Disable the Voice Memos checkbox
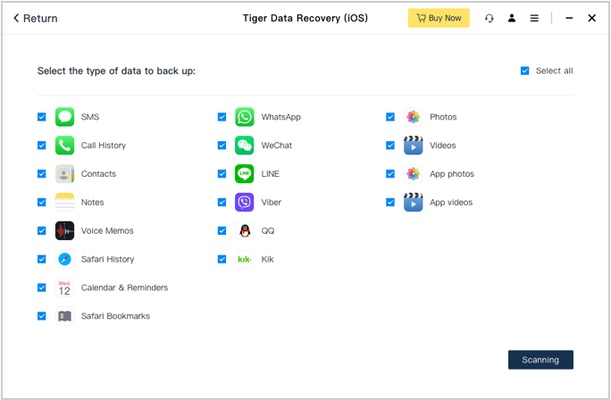Screen dimensions: 611x400 [x=42, y=231]
